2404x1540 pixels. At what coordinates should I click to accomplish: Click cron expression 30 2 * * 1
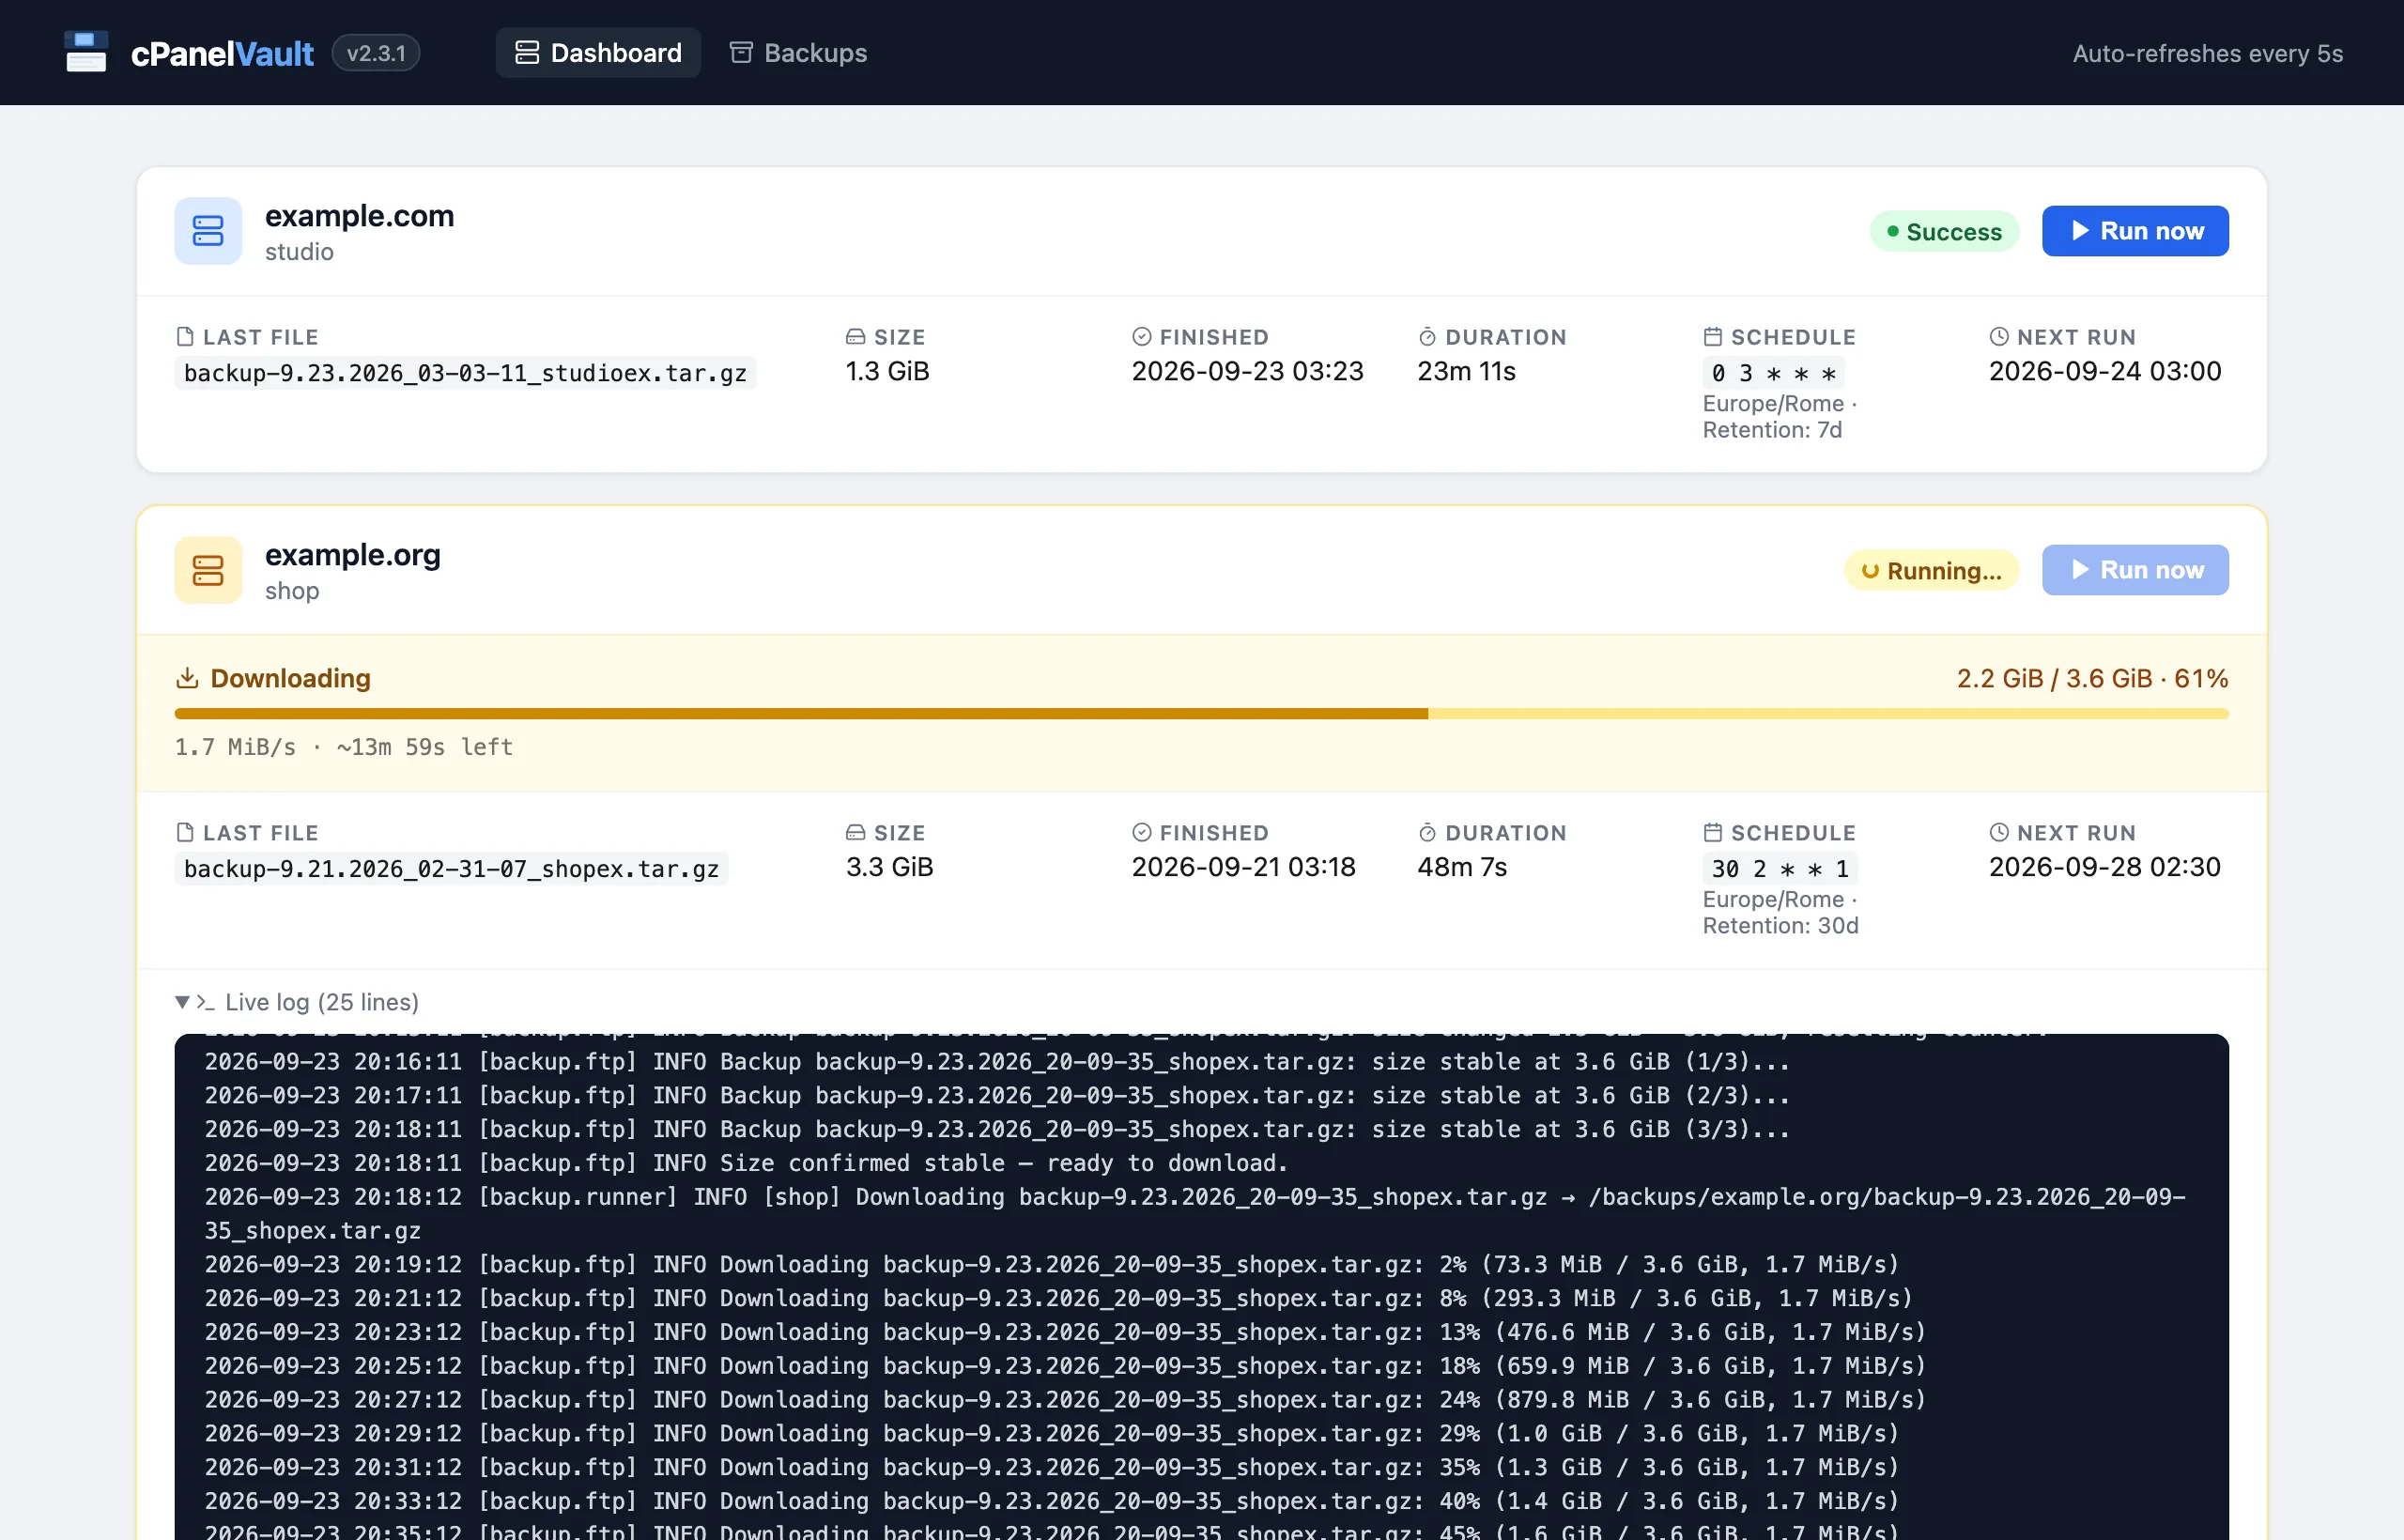(1780, 869)
